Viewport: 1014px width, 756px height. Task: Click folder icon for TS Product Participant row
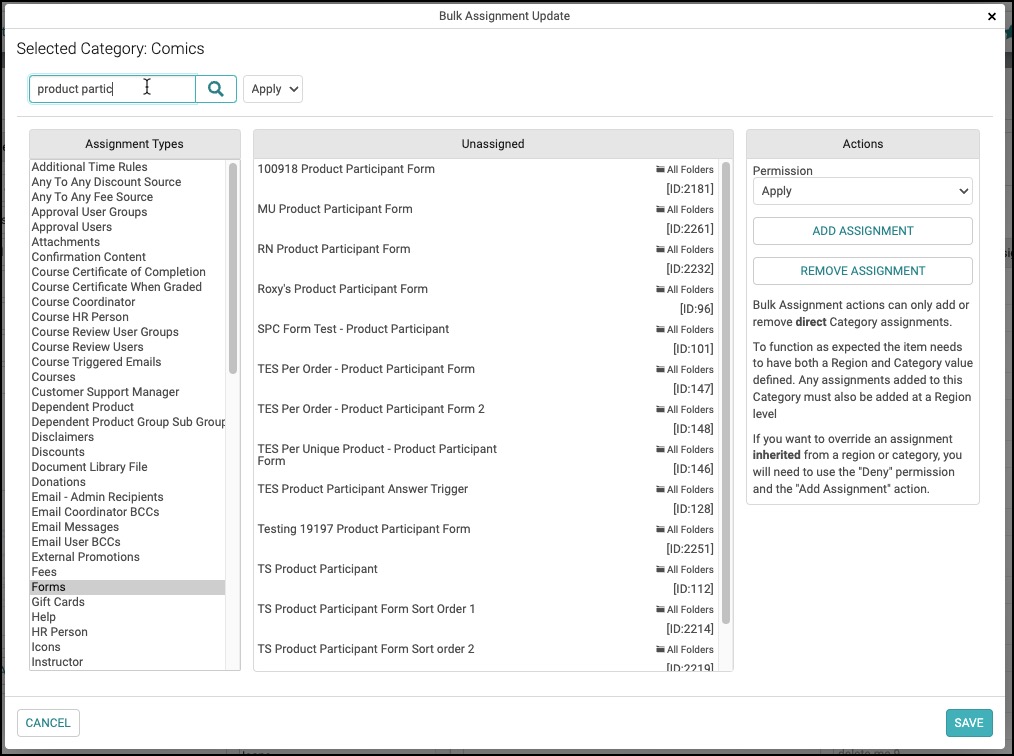point(660,570)
